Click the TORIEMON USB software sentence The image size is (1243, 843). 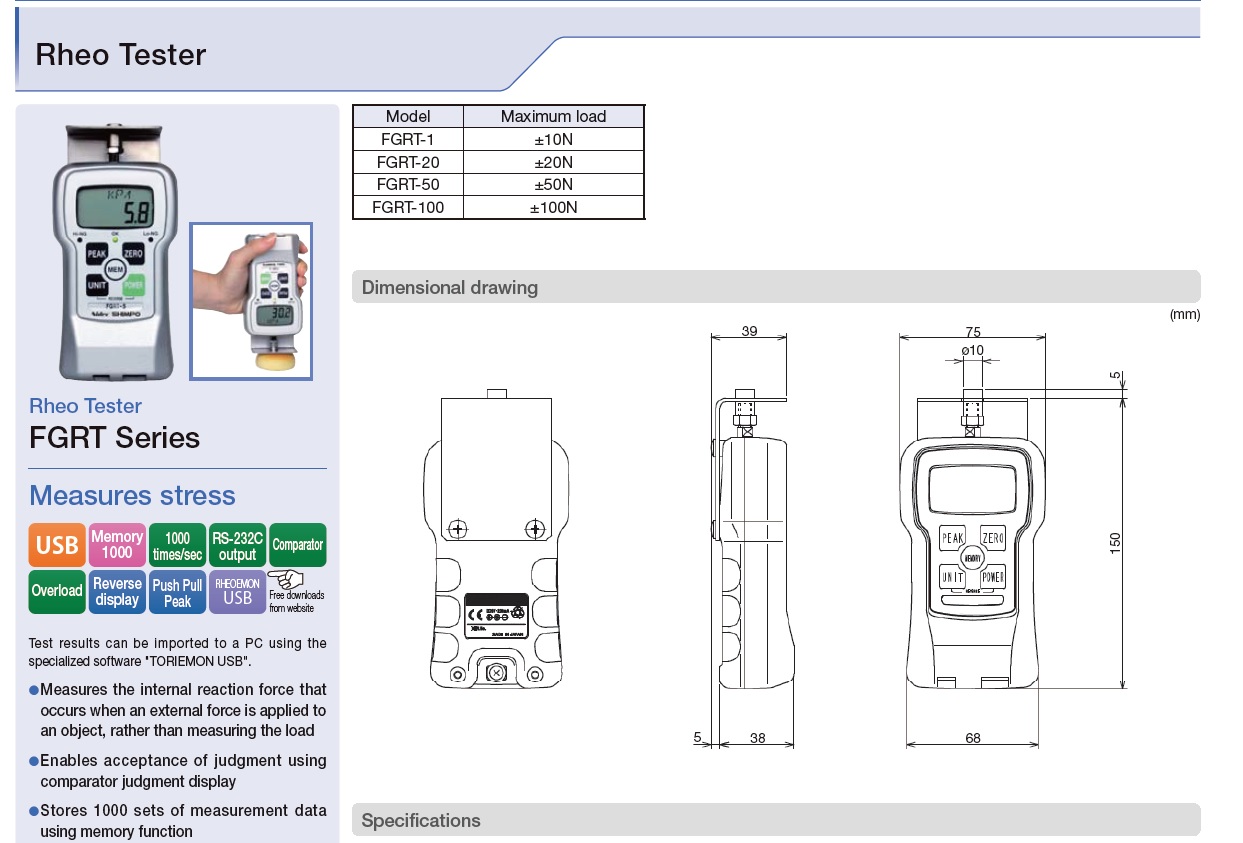[178, 652]
